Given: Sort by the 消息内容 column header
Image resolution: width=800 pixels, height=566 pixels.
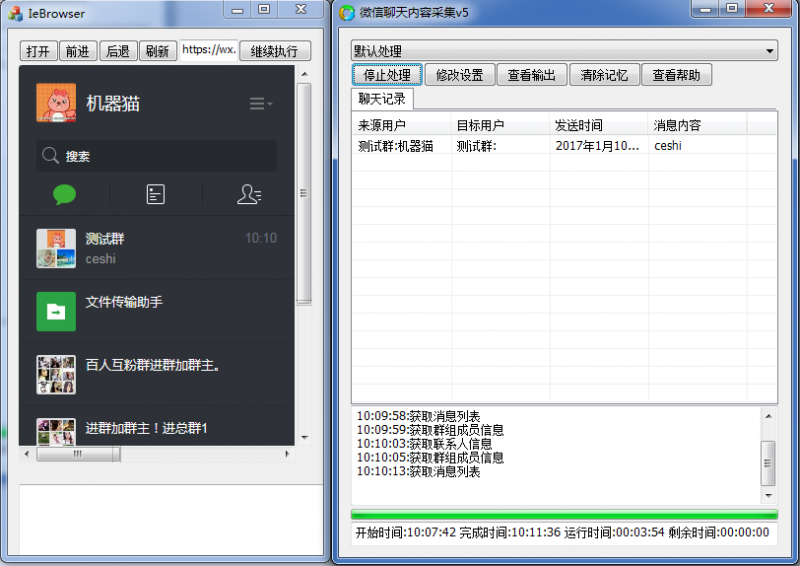Looking at the screenshot, I should [x=697, y=125].
